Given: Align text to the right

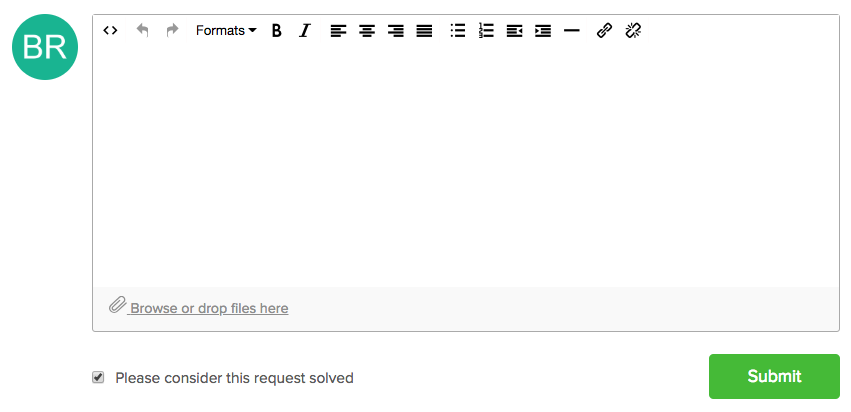Looking at the screenshot, I should (x=396, y=30).
